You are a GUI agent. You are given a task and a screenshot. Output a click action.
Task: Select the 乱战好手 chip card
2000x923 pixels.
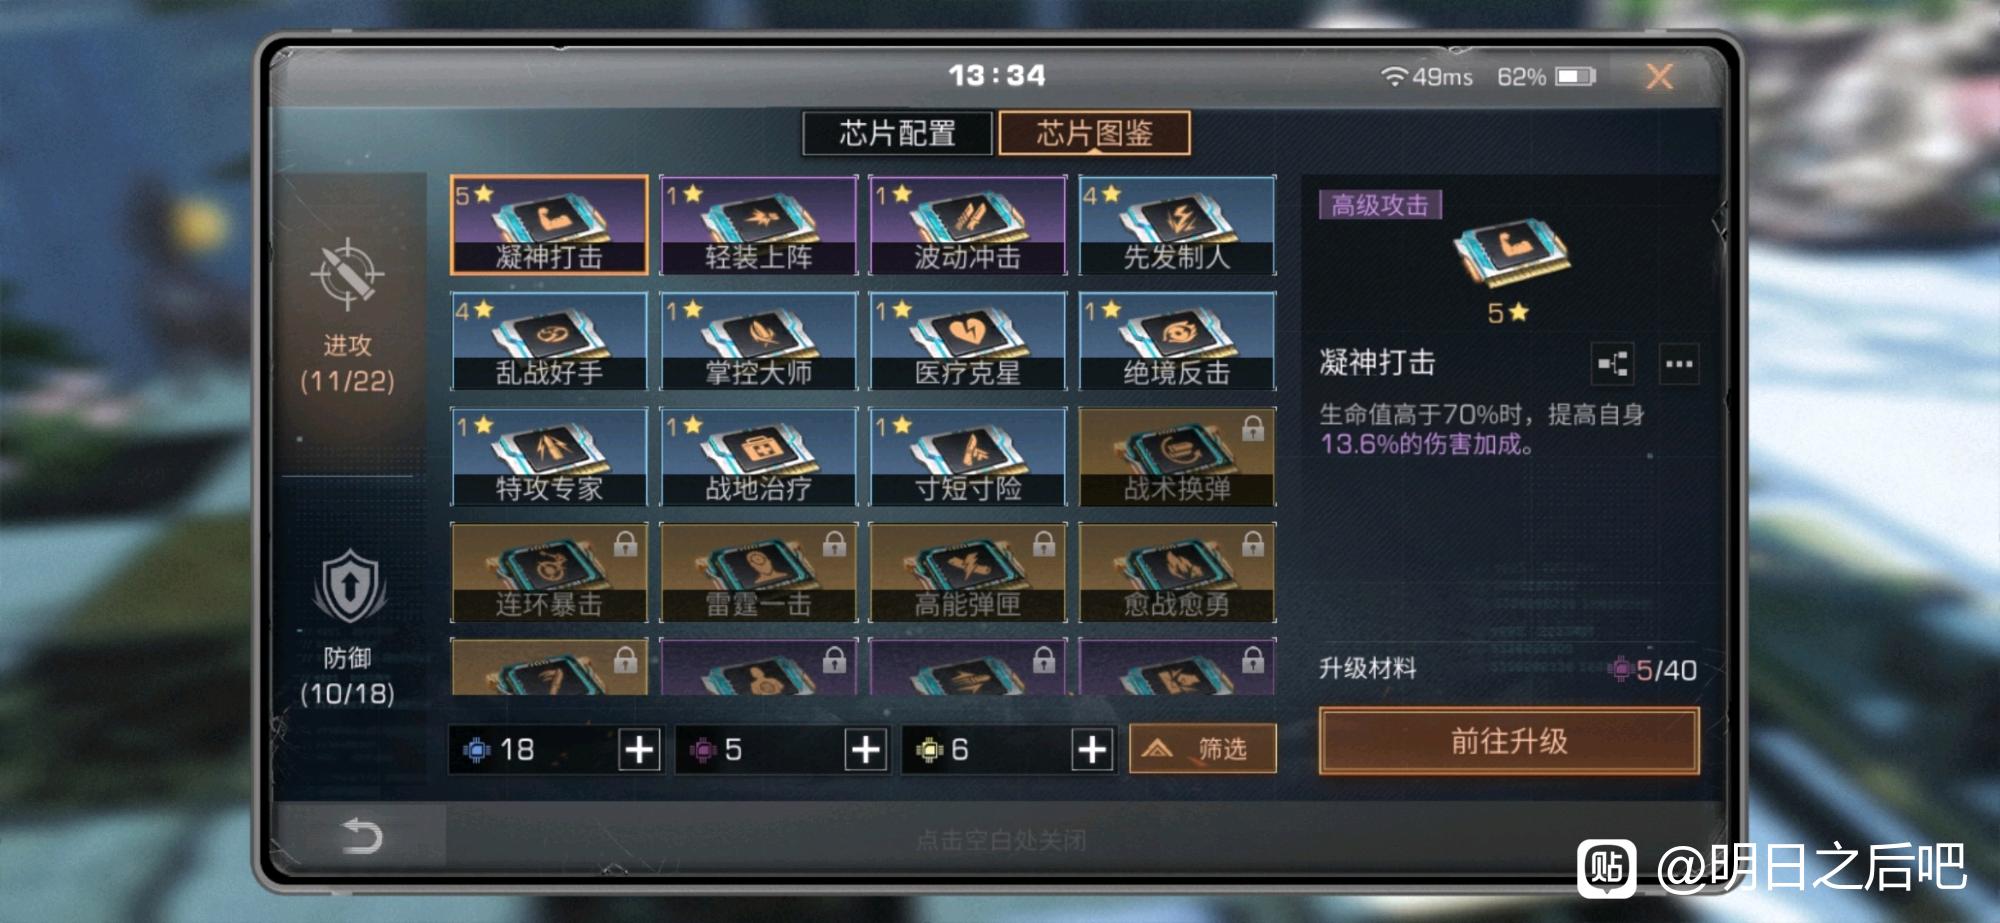coord(549,341)
